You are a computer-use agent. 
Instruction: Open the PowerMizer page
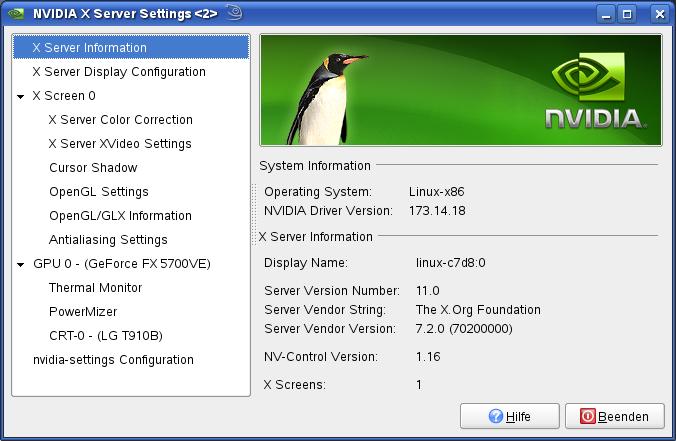coord(83,312)
